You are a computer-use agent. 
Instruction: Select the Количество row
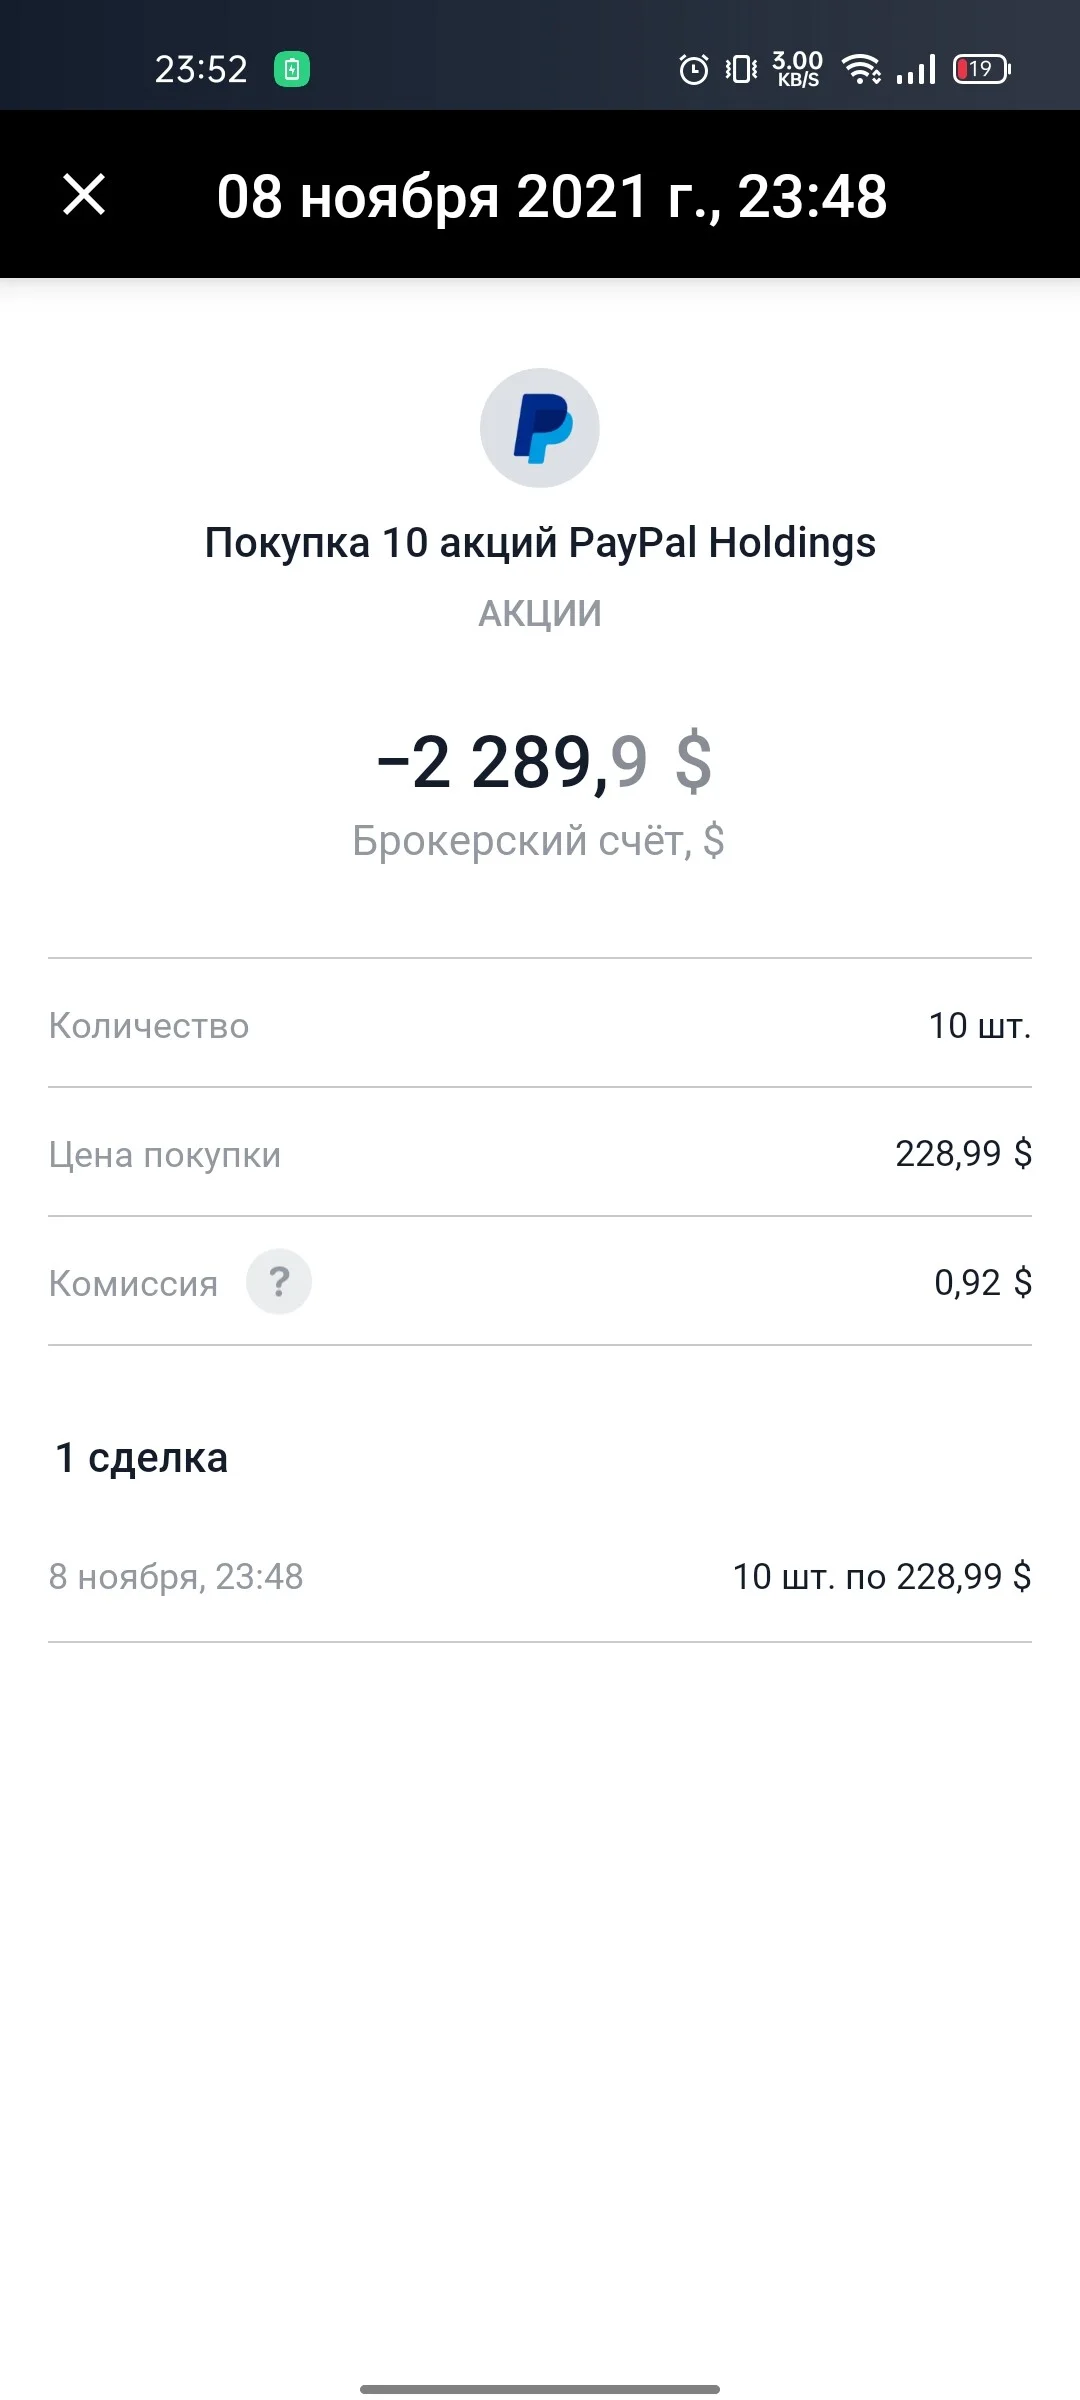pyautogui.click(x=540, y=1024)
